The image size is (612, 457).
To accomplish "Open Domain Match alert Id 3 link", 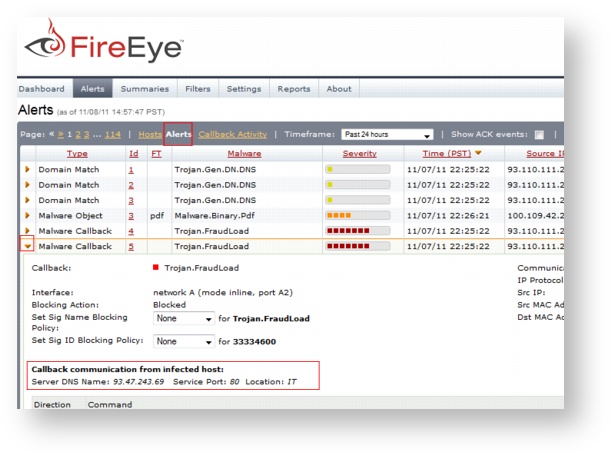I will (x=131, y=200).
